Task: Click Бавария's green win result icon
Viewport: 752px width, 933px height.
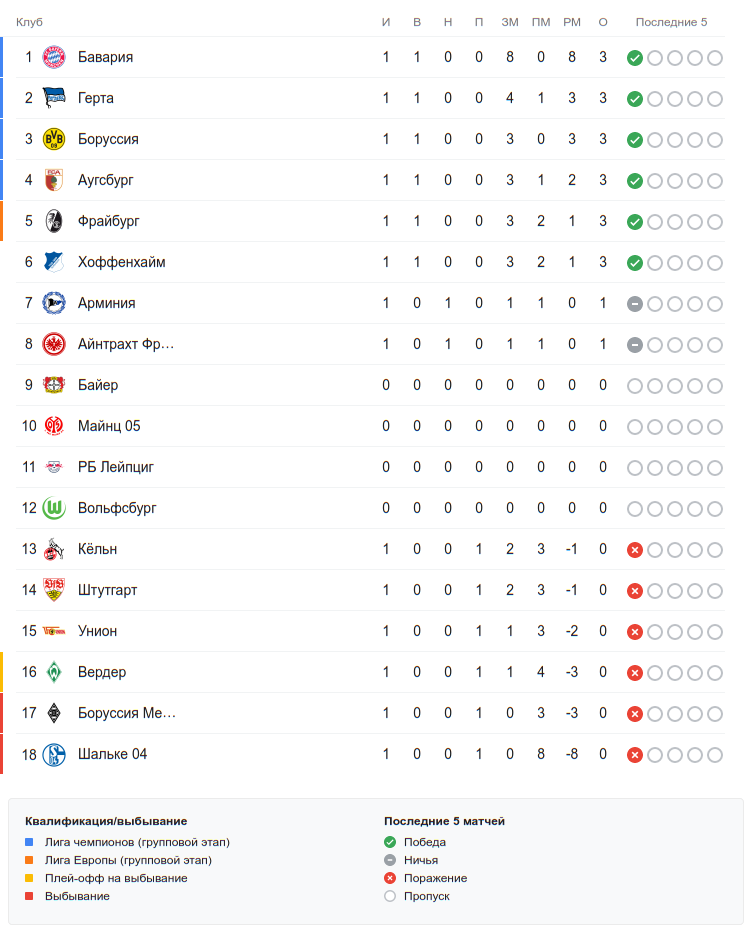Action: pyautogui.click(x=634, y=58)
